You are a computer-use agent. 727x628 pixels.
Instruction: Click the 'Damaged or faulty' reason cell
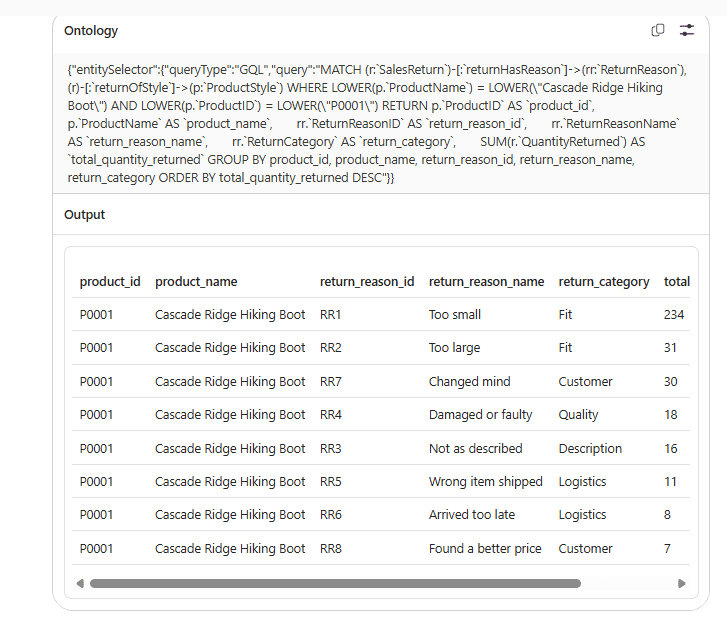[x=480, y=415]
